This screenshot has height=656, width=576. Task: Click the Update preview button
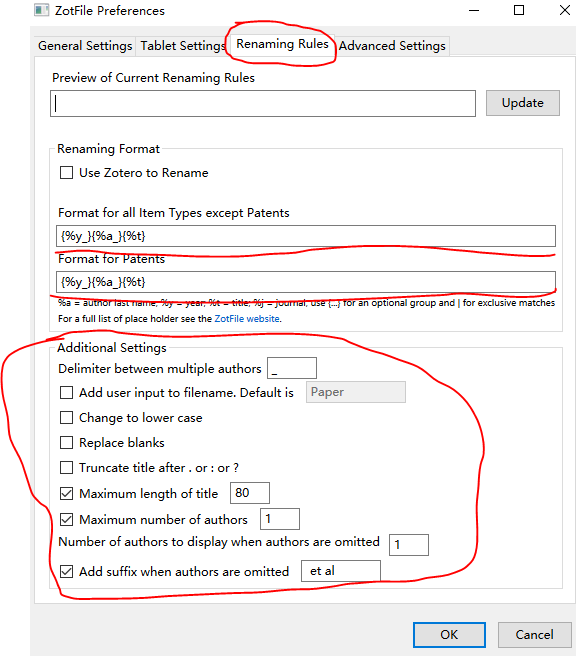522,103
